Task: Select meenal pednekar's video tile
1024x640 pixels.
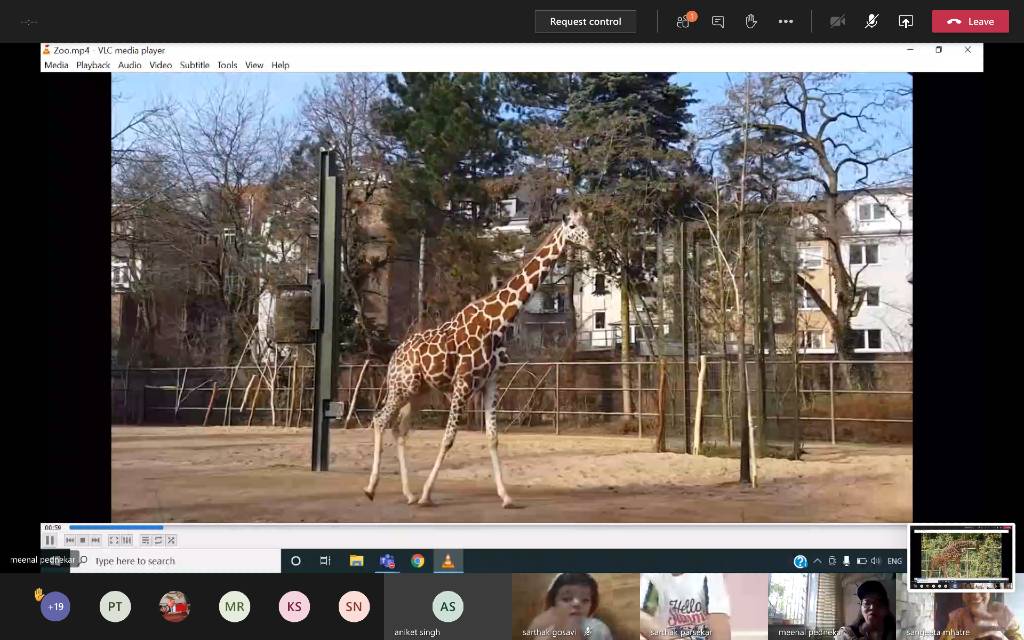Action: pos(831,607)
